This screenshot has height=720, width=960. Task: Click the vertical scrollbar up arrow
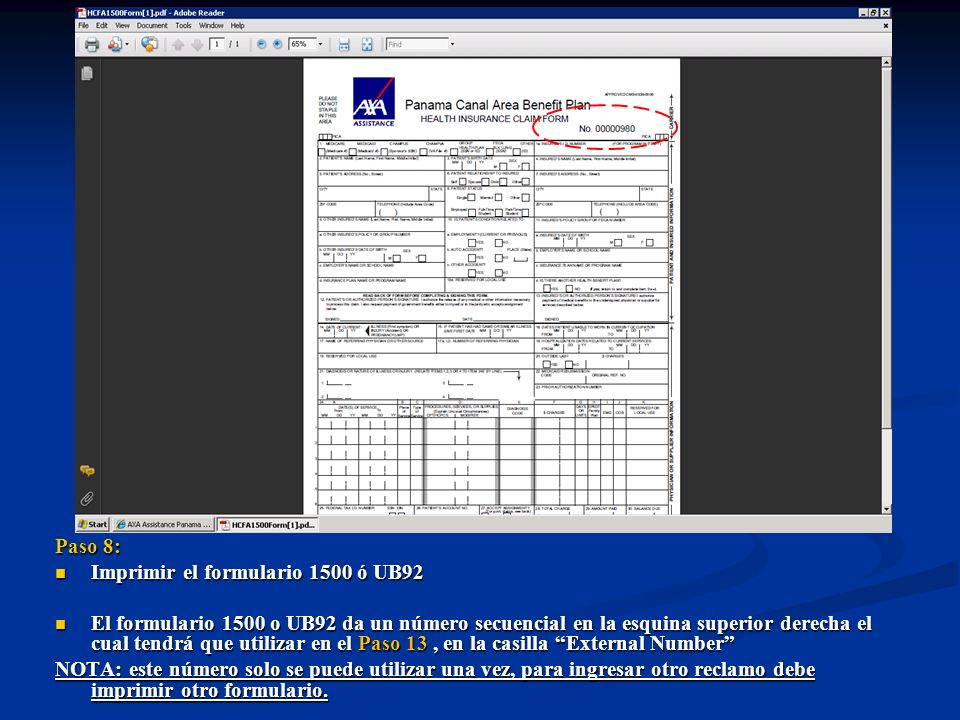click(886, 62)
